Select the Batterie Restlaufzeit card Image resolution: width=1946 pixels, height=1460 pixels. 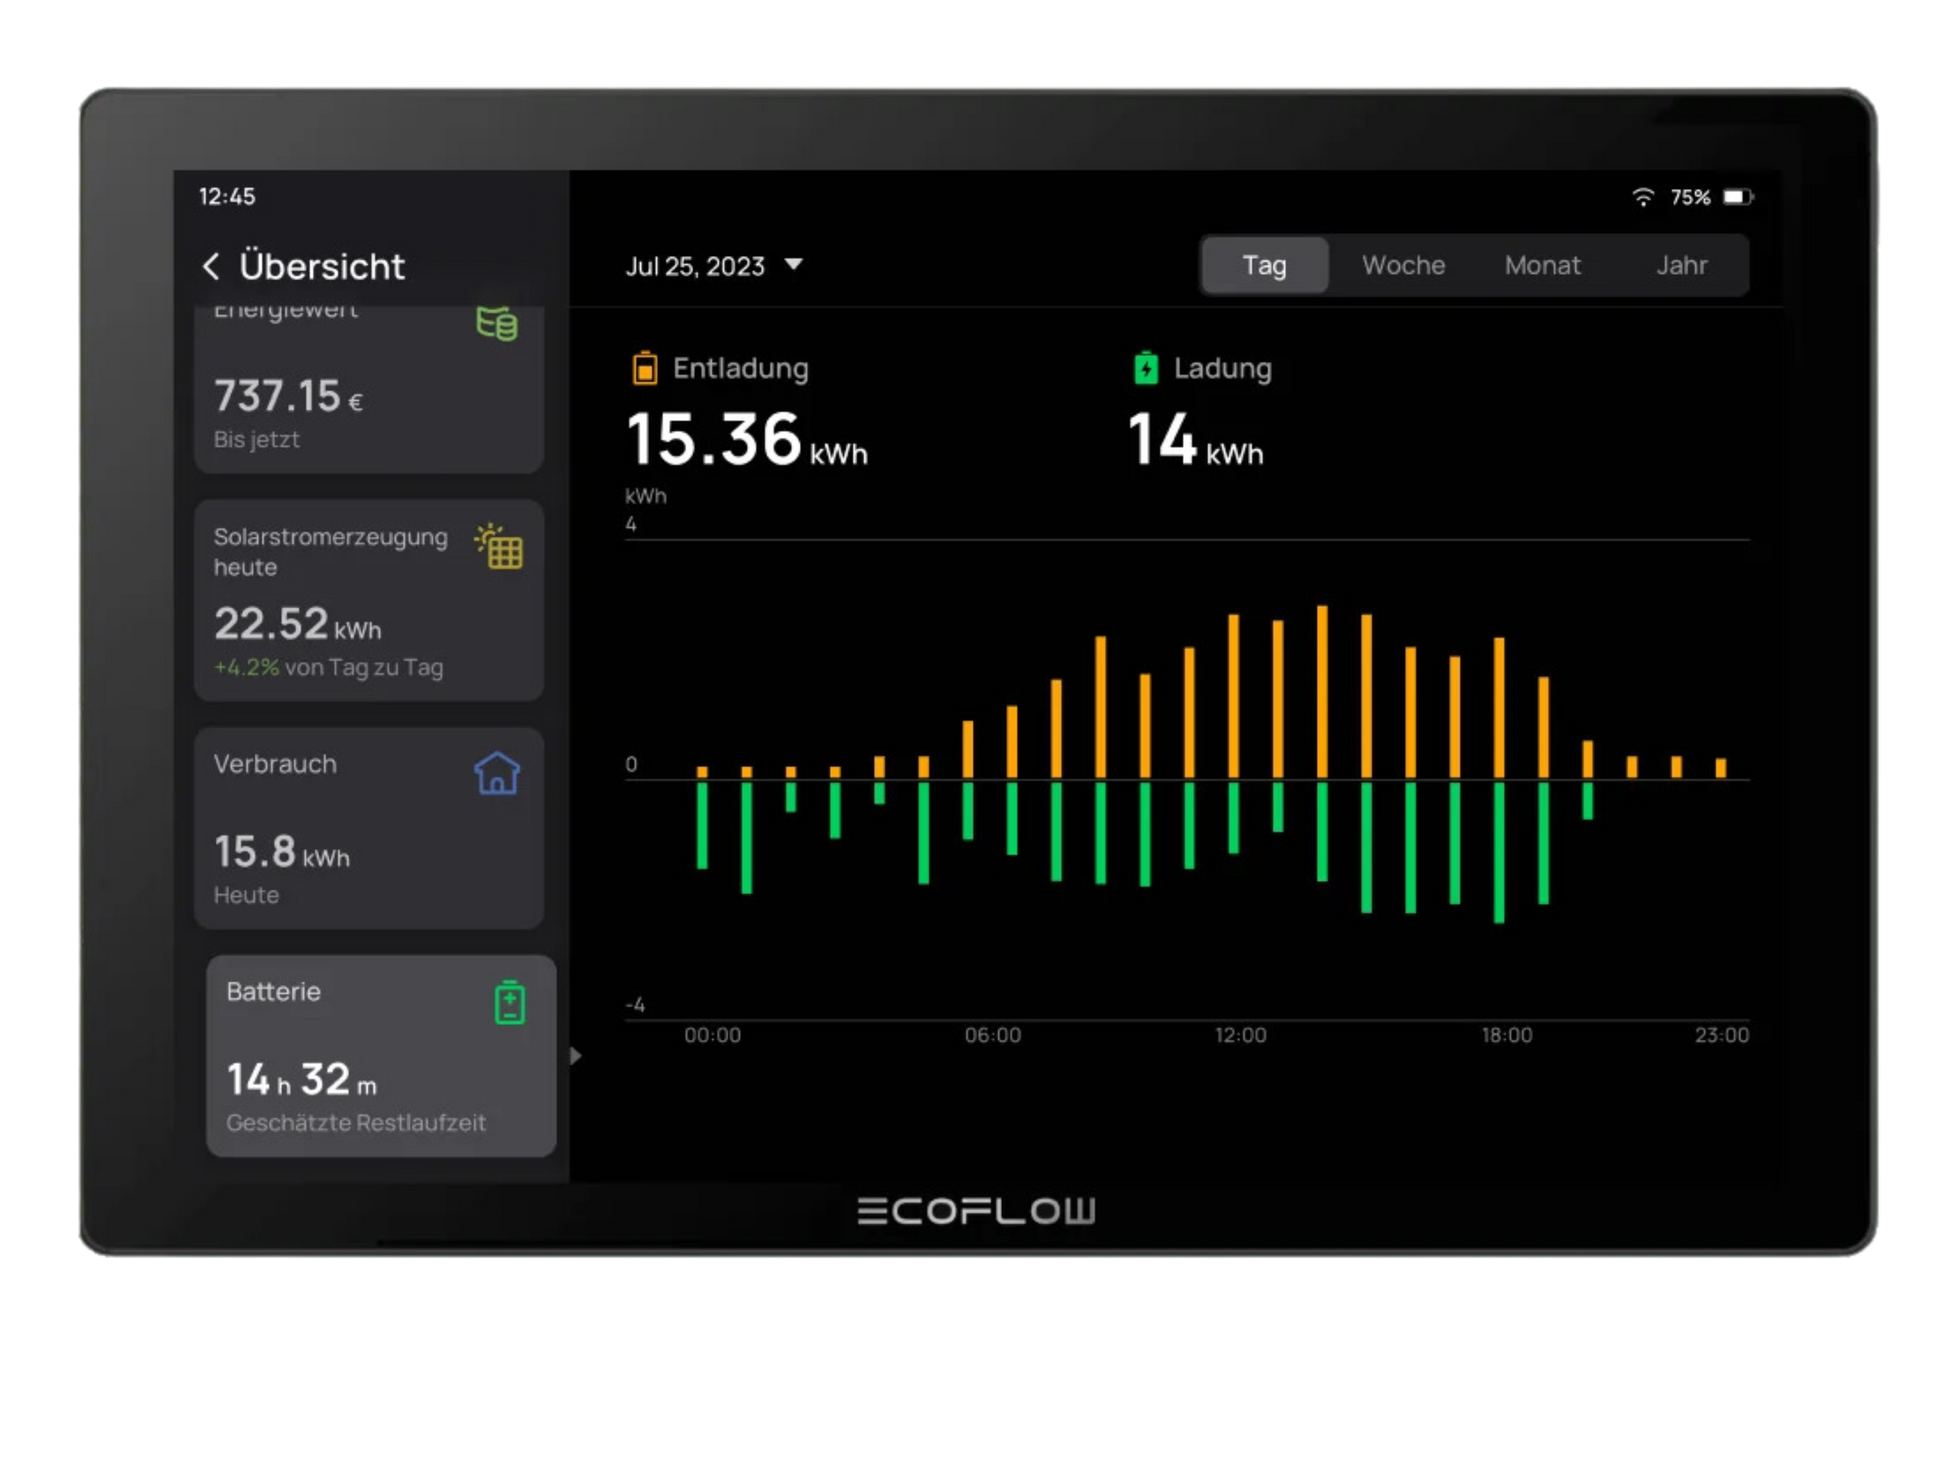click(380, 1056)
